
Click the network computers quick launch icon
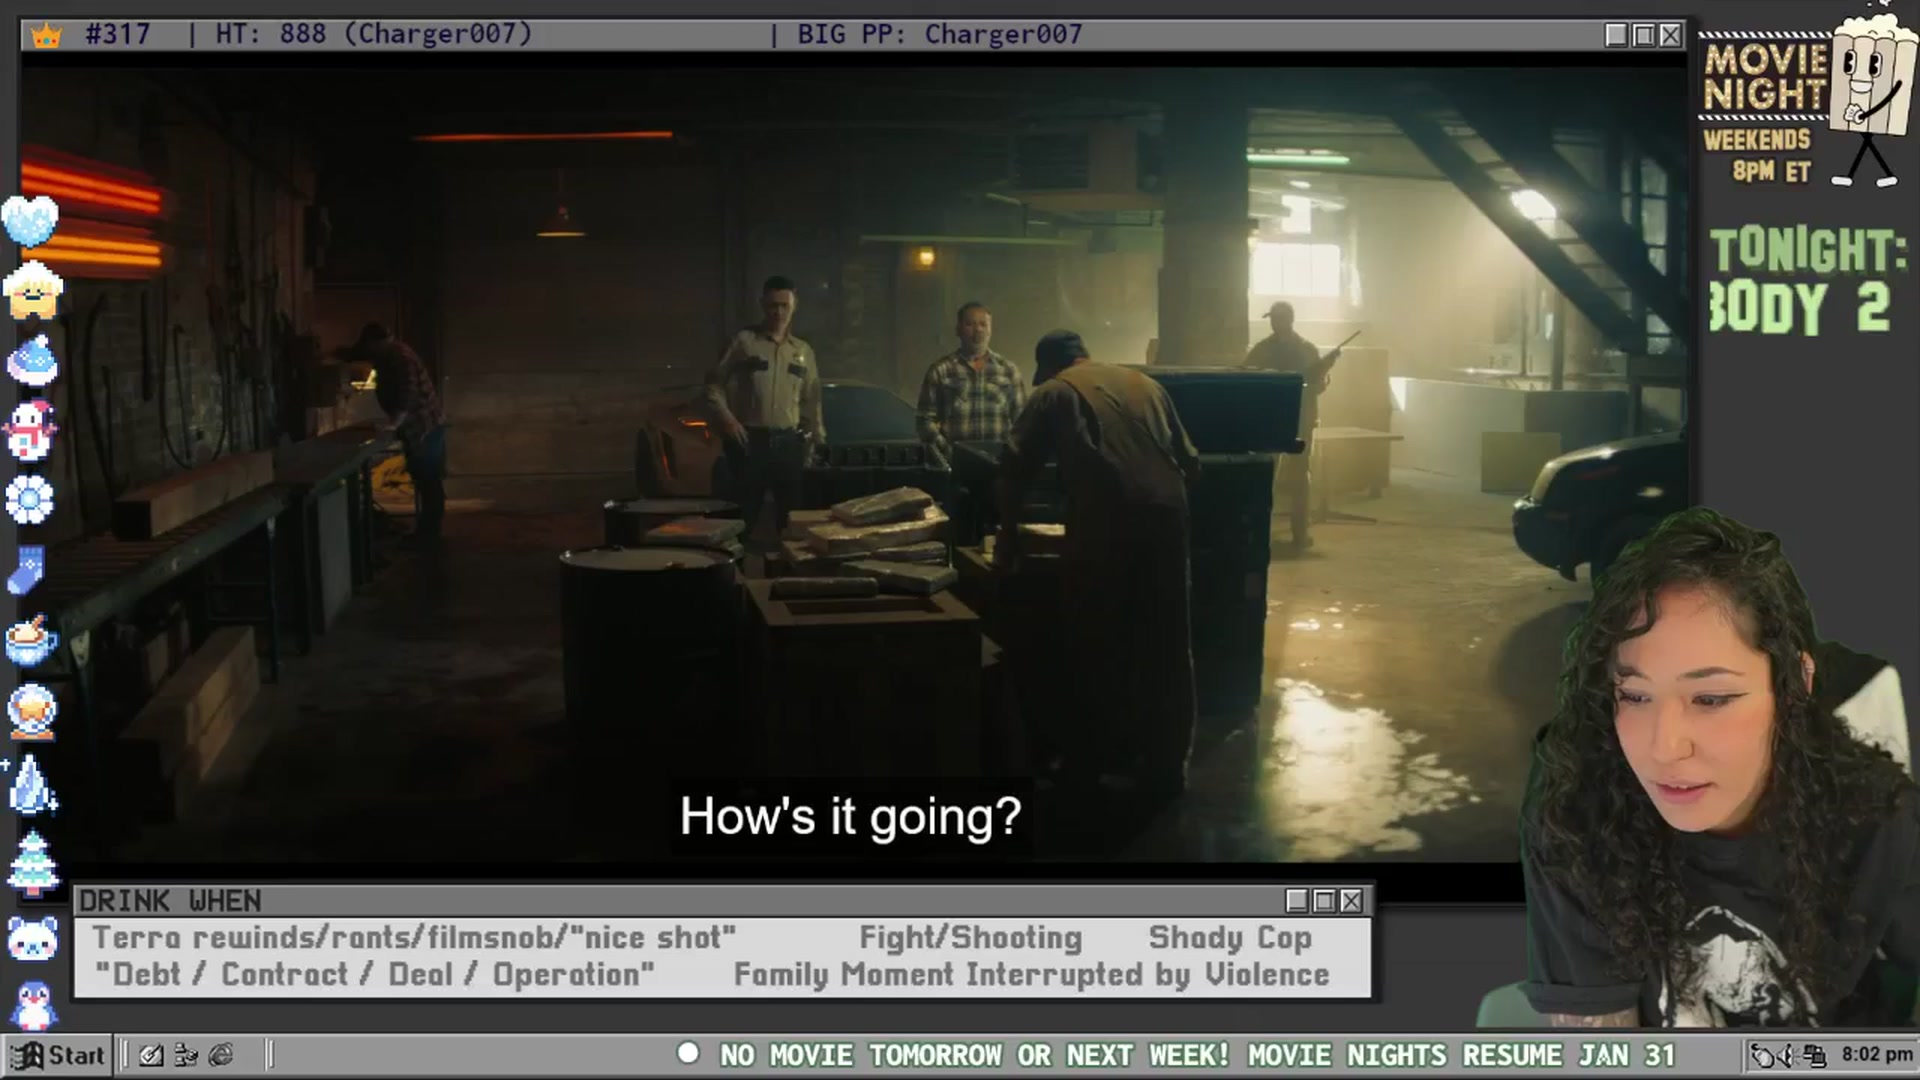[x=186, y=1055]
